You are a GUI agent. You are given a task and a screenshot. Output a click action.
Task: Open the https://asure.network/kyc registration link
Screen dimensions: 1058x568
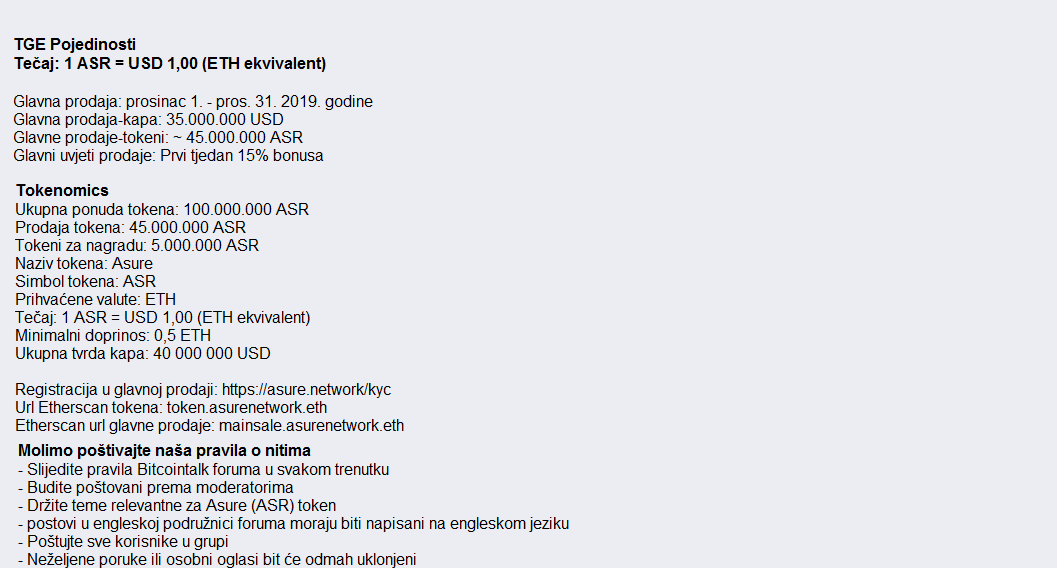coord(306,390)
